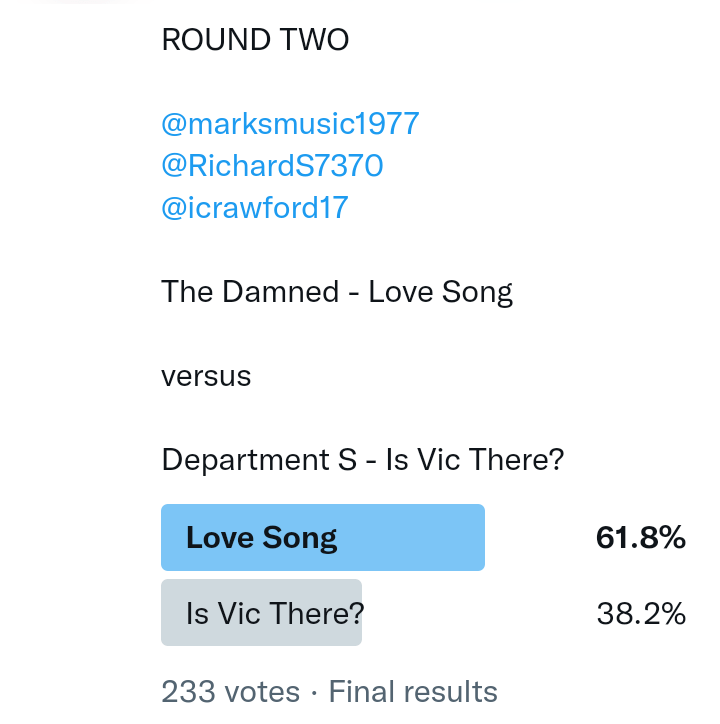Click 'Is Vic There?' in the tweet body line
Viewport: 720px width, 724px height.
(474, 460)
